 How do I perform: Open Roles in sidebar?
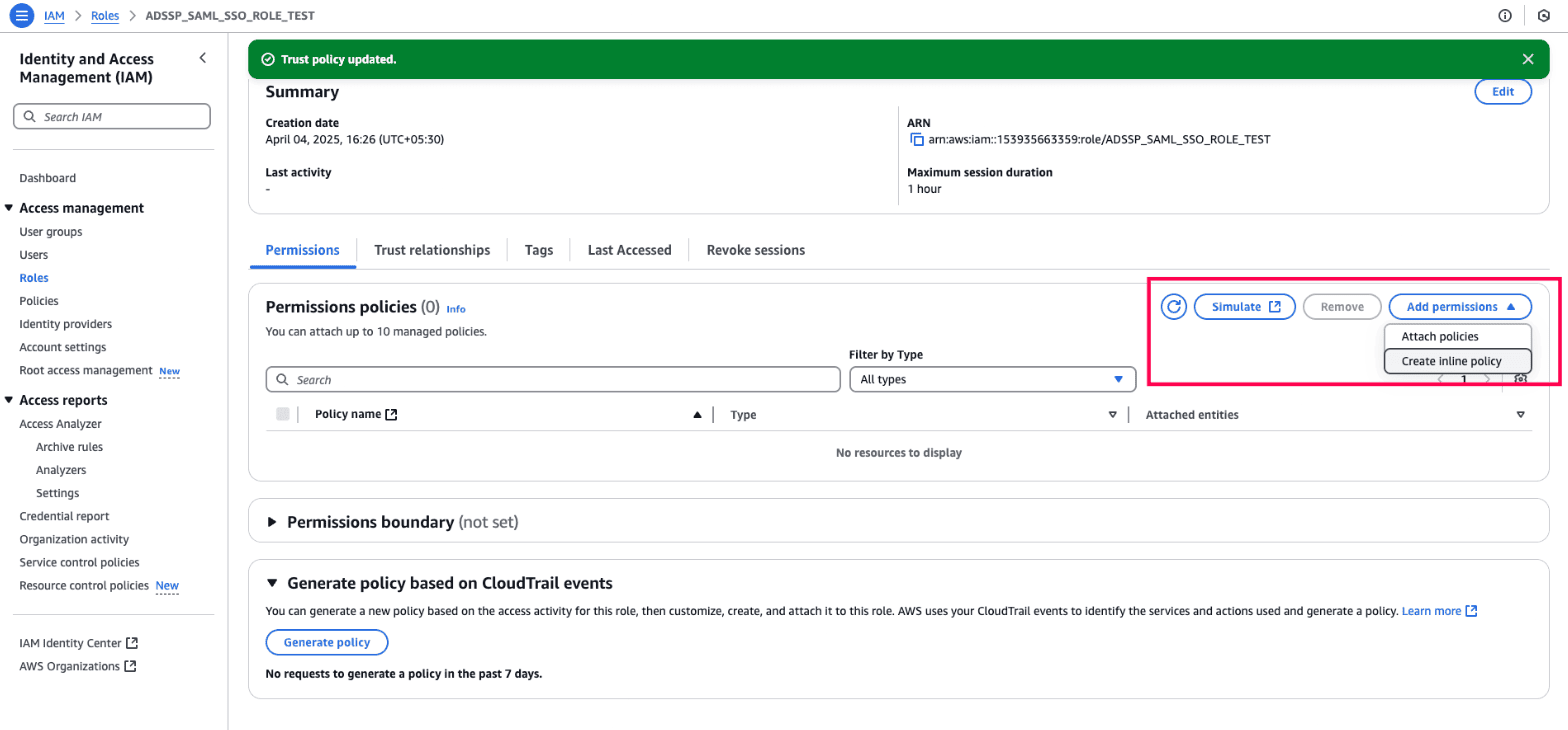[x=34, y=278]
